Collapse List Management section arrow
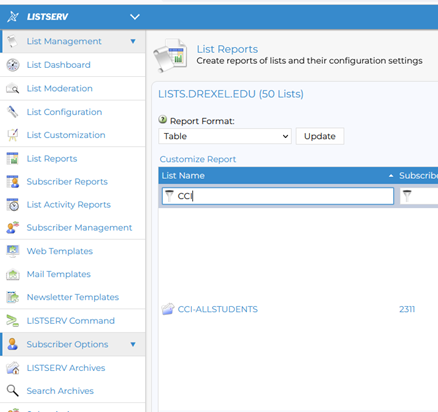The image size is (438, 412). [133, 41]
